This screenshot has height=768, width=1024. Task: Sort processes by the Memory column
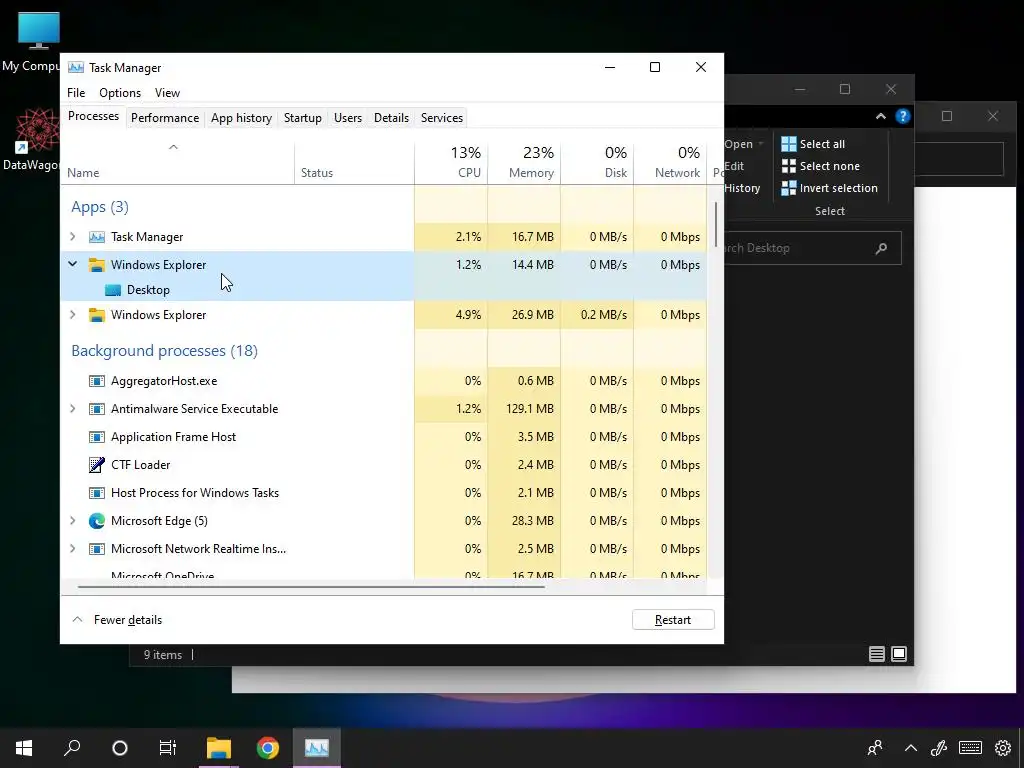(x=524, y=162)
